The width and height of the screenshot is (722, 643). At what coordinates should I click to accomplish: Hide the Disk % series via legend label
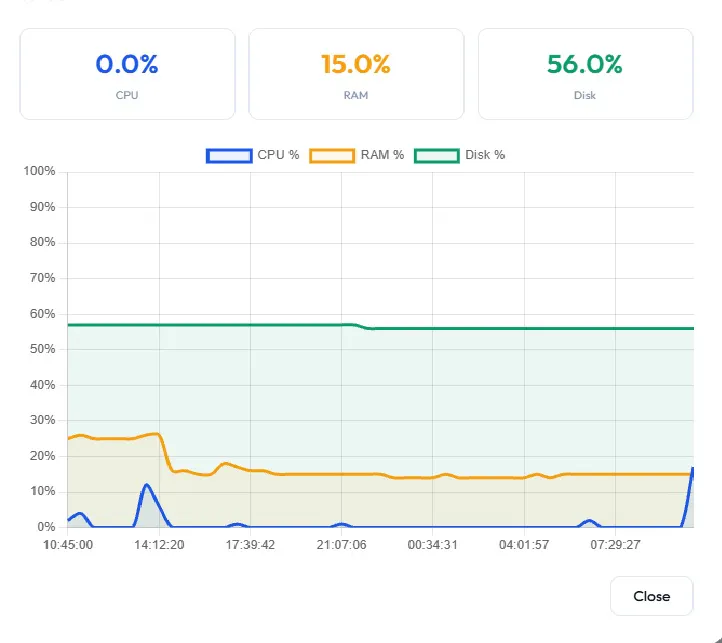point(485,155)
